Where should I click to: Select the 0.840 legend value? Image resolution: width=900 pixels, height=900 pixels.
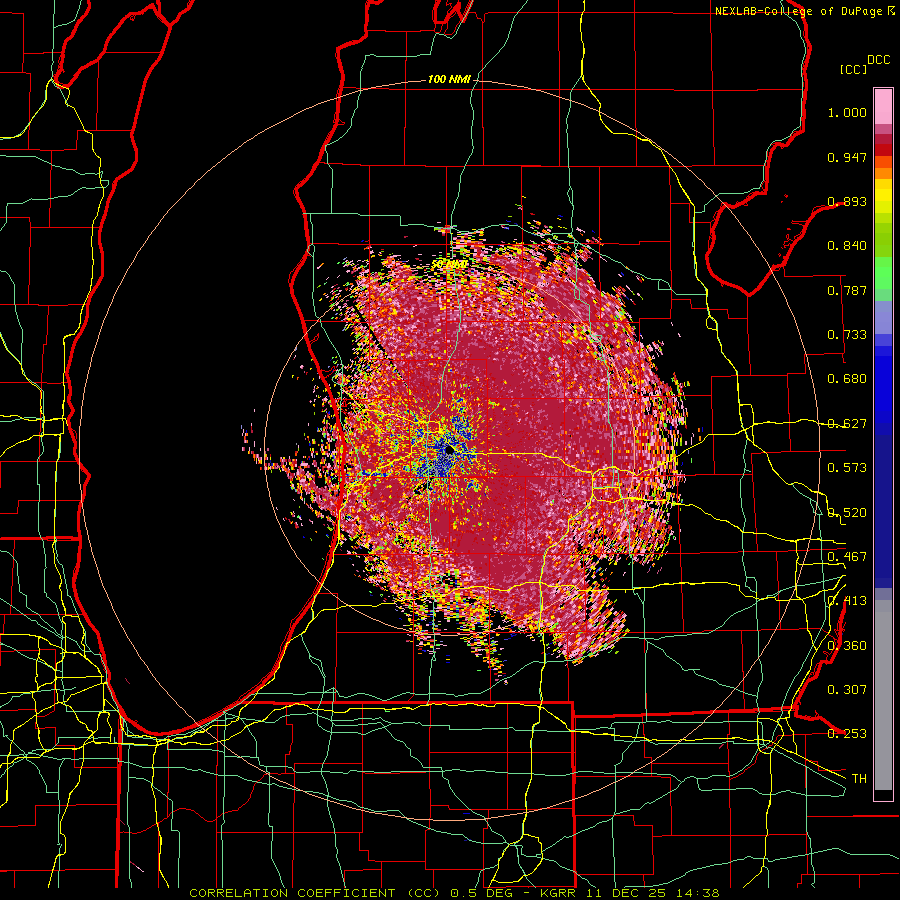pyautogui.click(x=847, y=246)
